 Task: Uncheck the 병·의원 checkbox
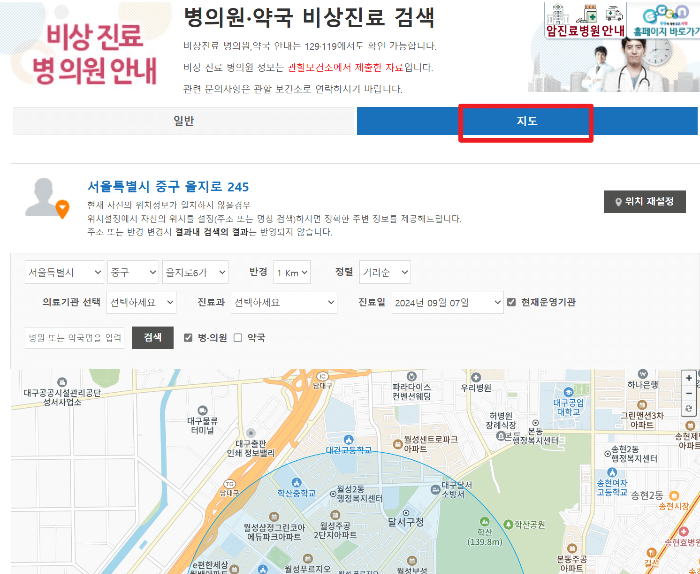188,338
